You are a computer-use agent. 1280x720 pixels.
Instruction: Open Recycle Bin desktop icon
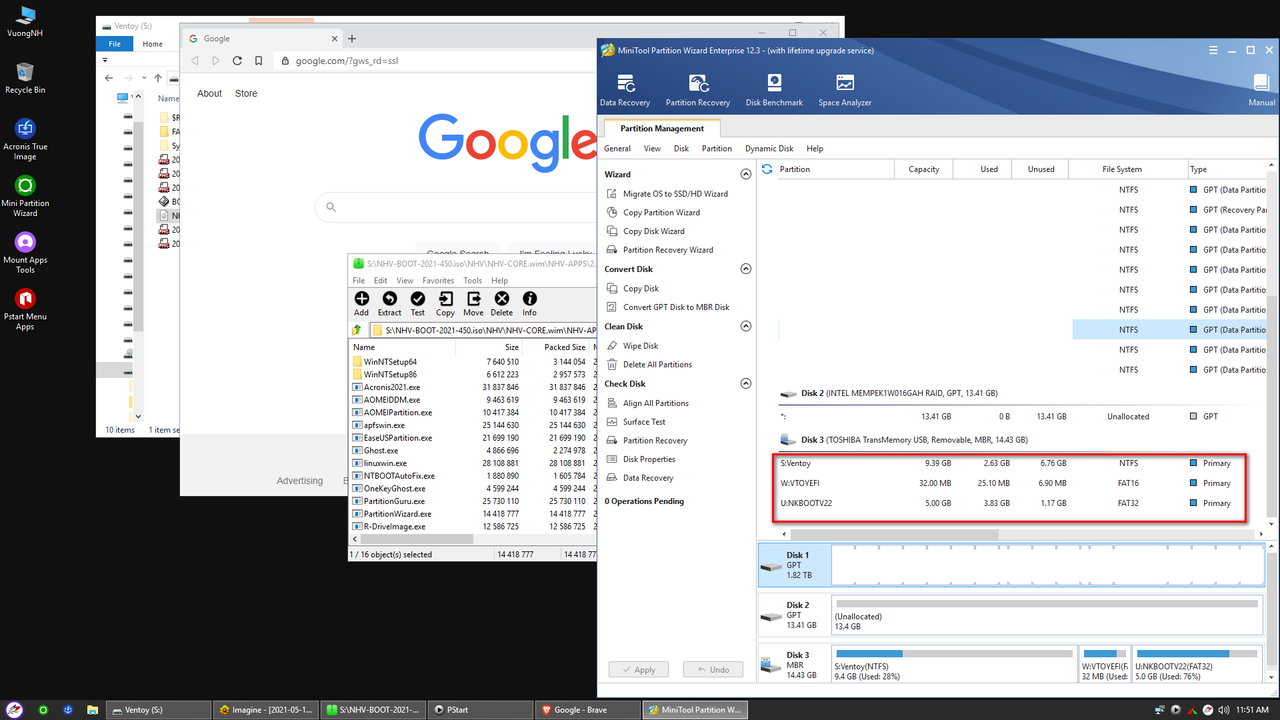coord(25,78)
